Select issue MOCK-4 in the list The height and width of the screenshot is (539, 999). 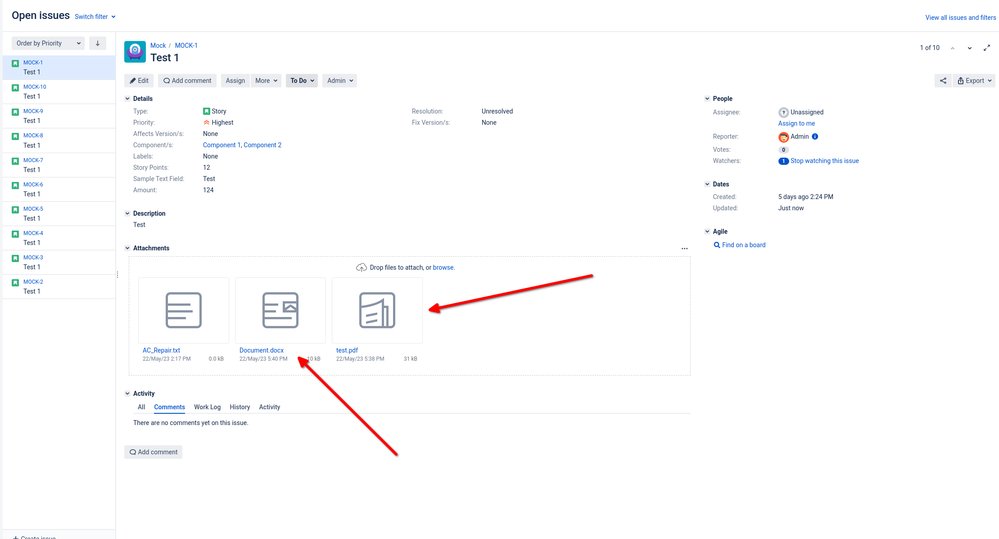point(59,238)
